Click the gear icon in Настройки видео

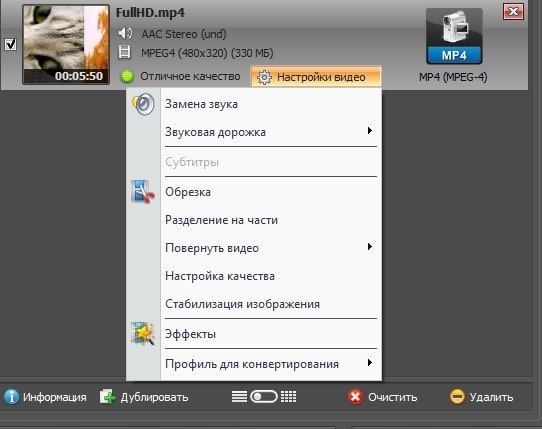pyautogui.click(x=264, y=77)
